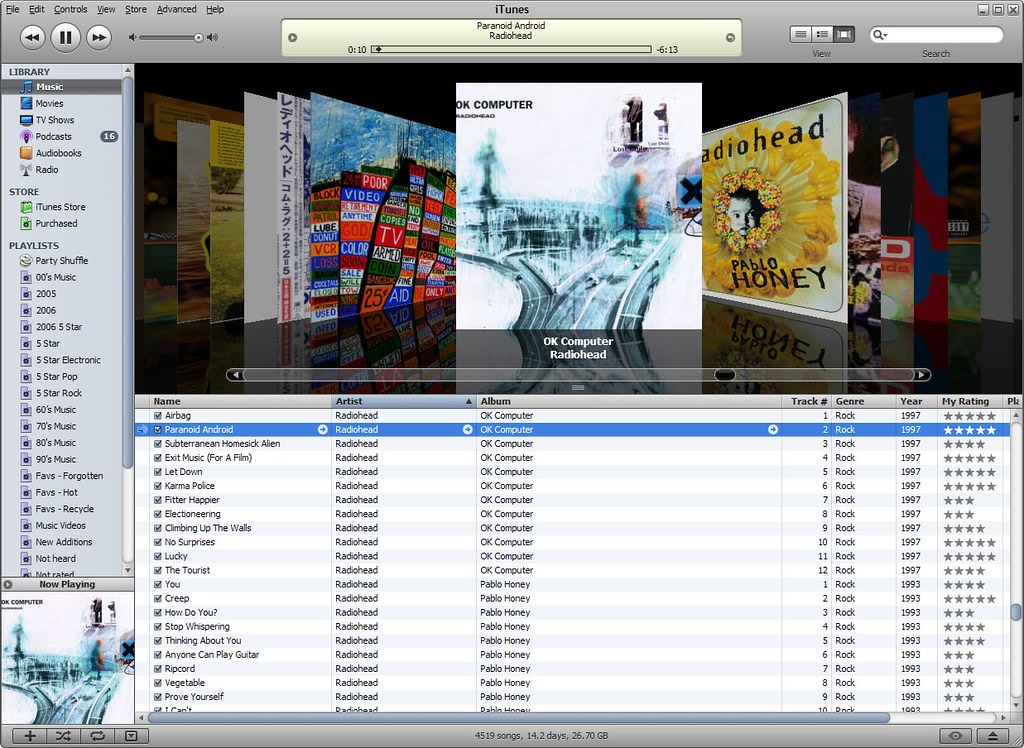Click the arrow icon left of the song display
The image size is (1024, 748).
click(293, 38)
